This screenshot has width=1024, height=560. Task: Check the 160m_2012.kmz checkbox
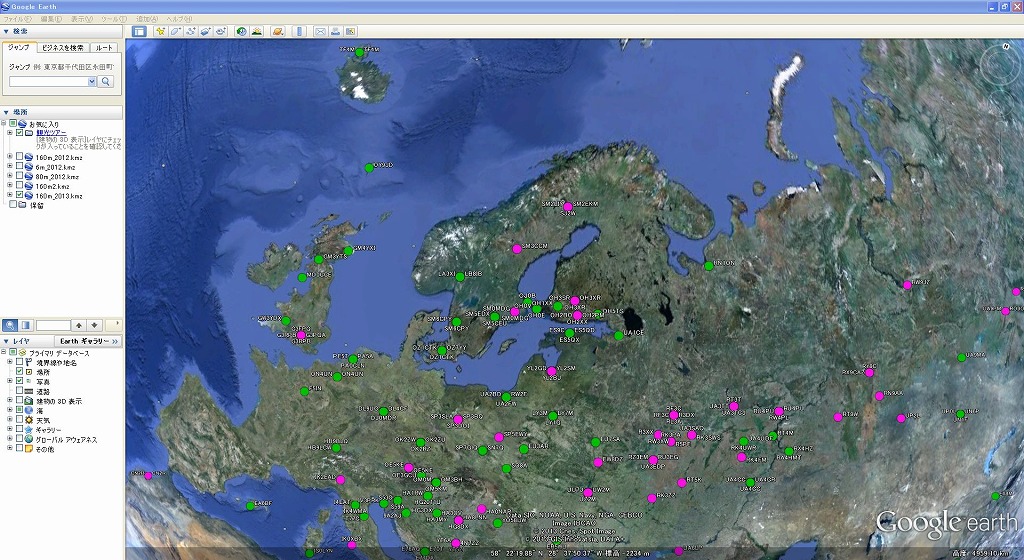point(20,157)
